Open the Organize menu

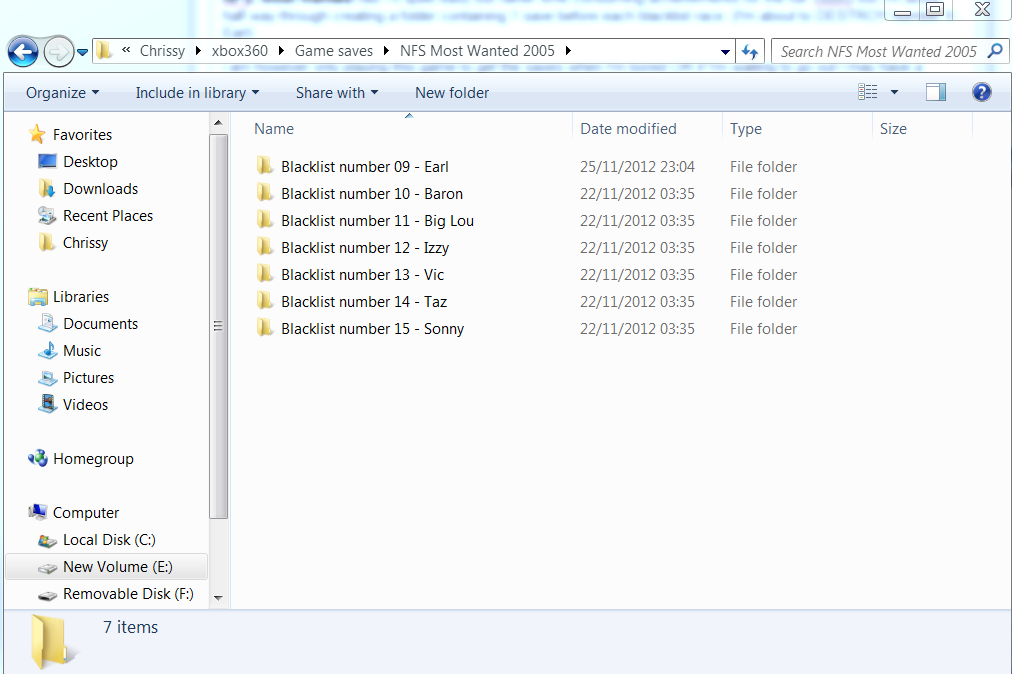(x=62, y=93)
